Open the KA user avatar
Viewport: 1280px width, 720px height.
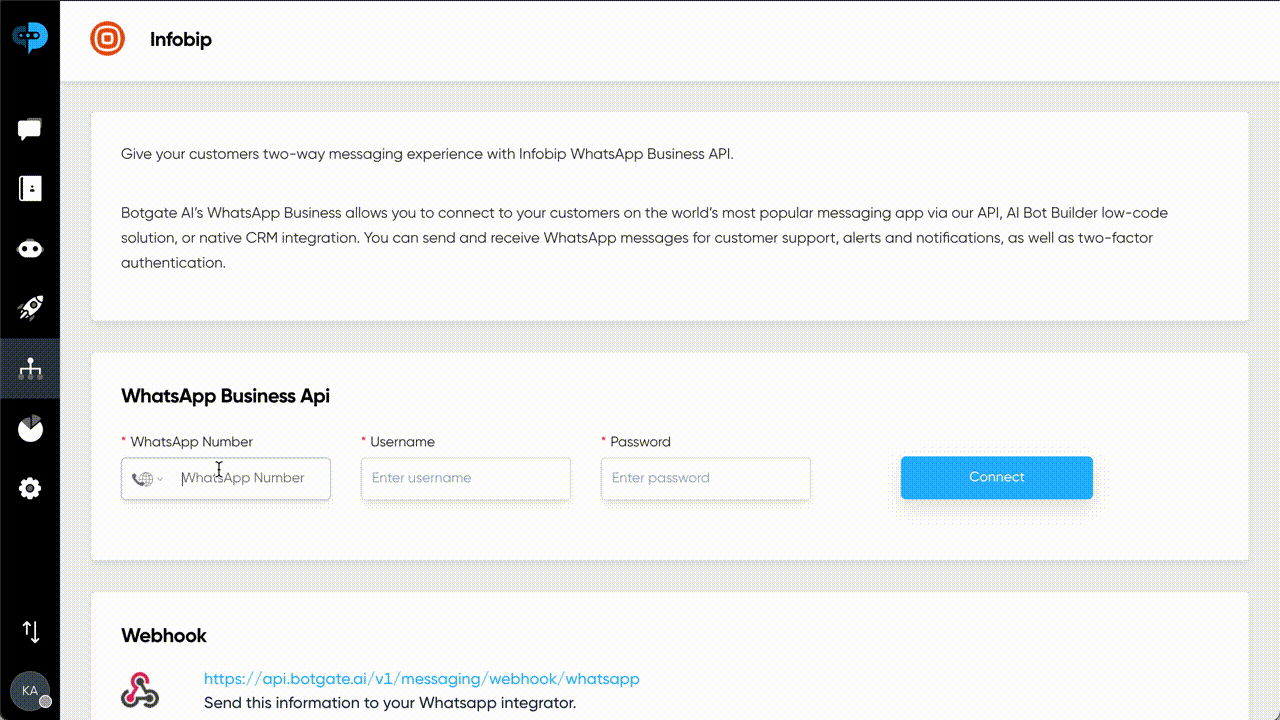coord(30,691)
